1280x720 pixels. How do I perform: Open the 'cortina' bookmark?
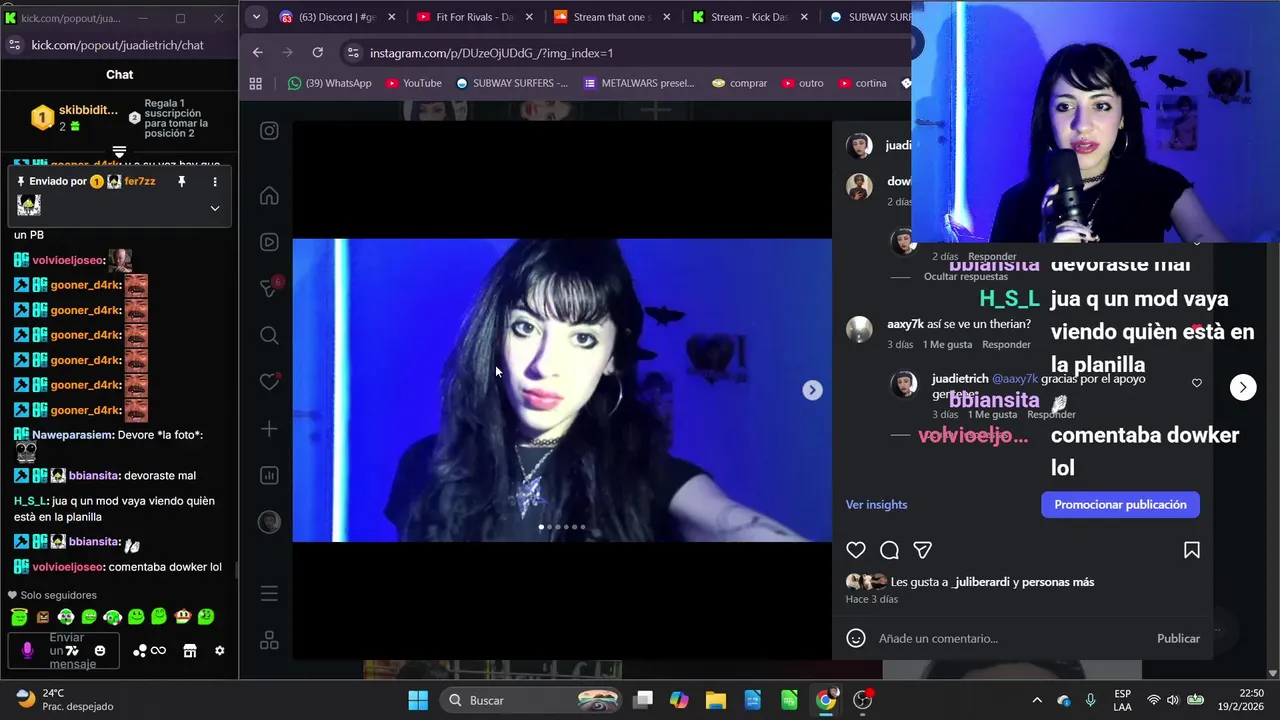point(863,83)
